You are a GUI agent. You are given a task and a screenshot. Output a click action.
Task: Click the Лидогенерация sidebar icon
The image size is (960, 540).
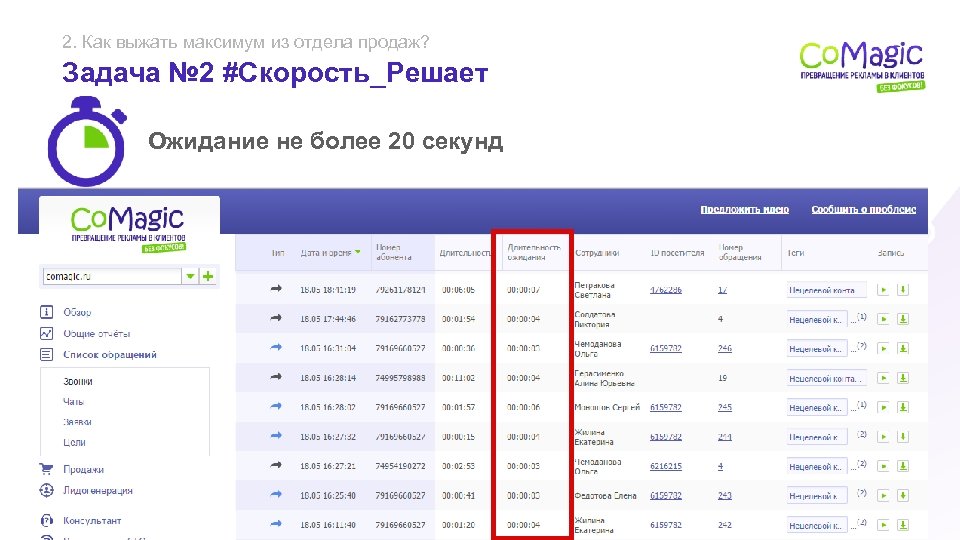tap(47, 490)
